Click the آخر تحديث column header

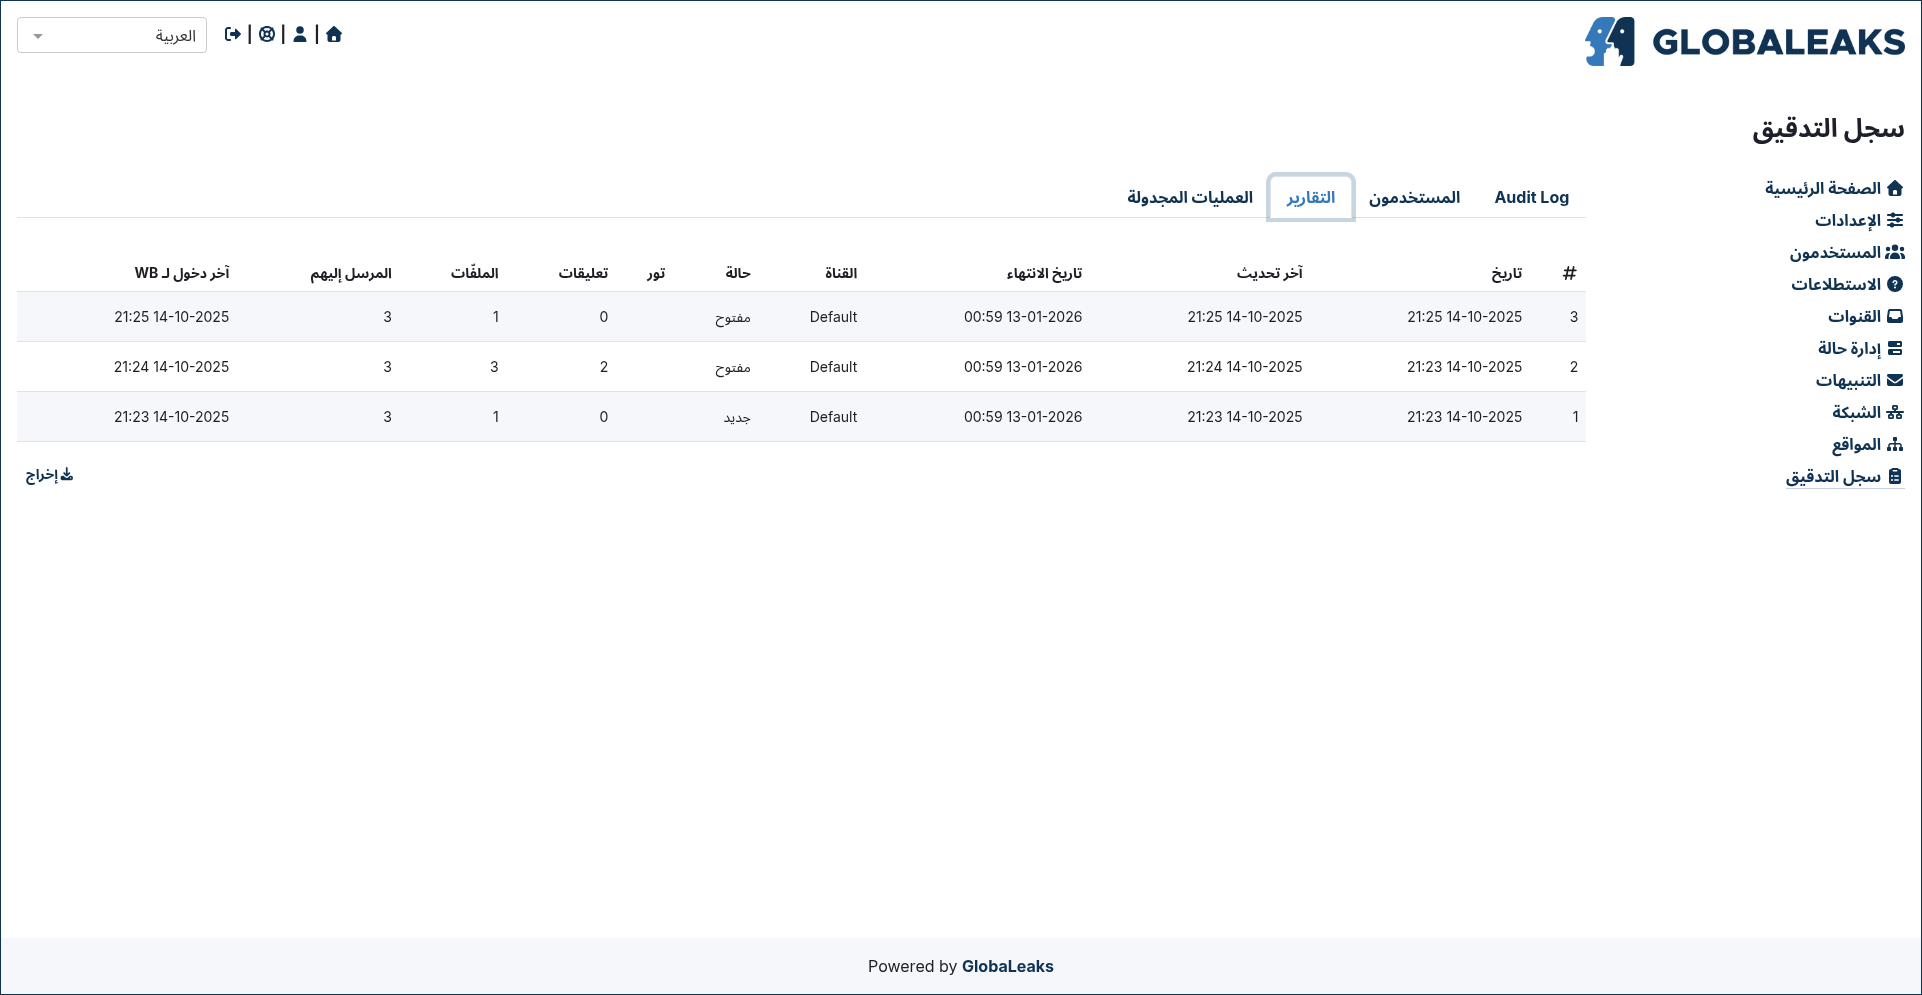tap(1269, 273)
